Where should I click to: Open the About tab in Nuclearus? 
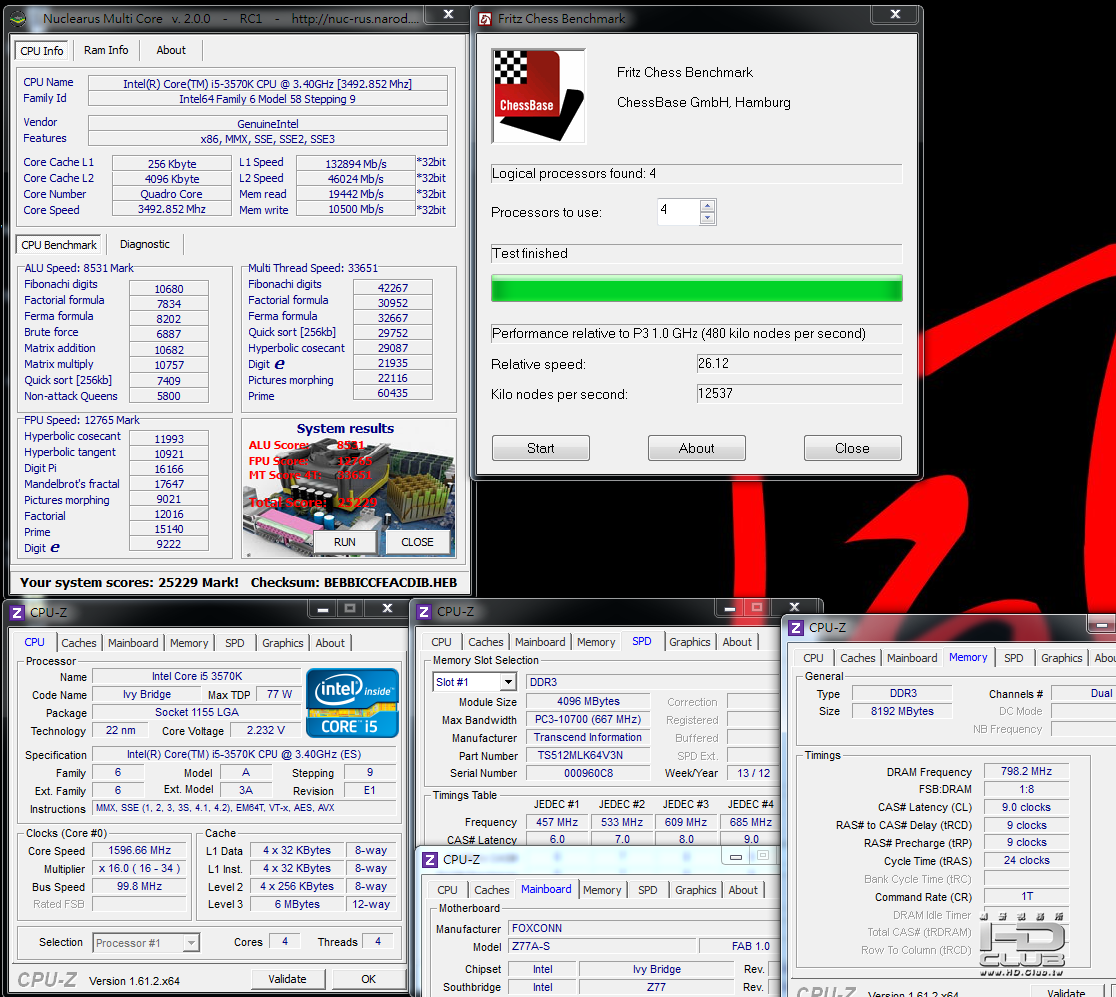(x=171, y=50)
